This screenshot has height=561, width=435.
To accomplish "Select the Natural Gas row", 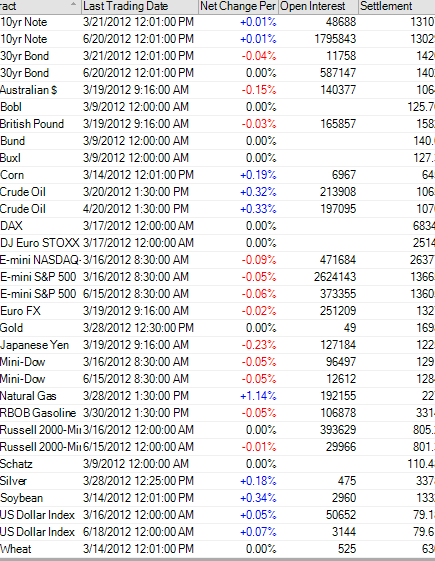I will tap(218, 396).
